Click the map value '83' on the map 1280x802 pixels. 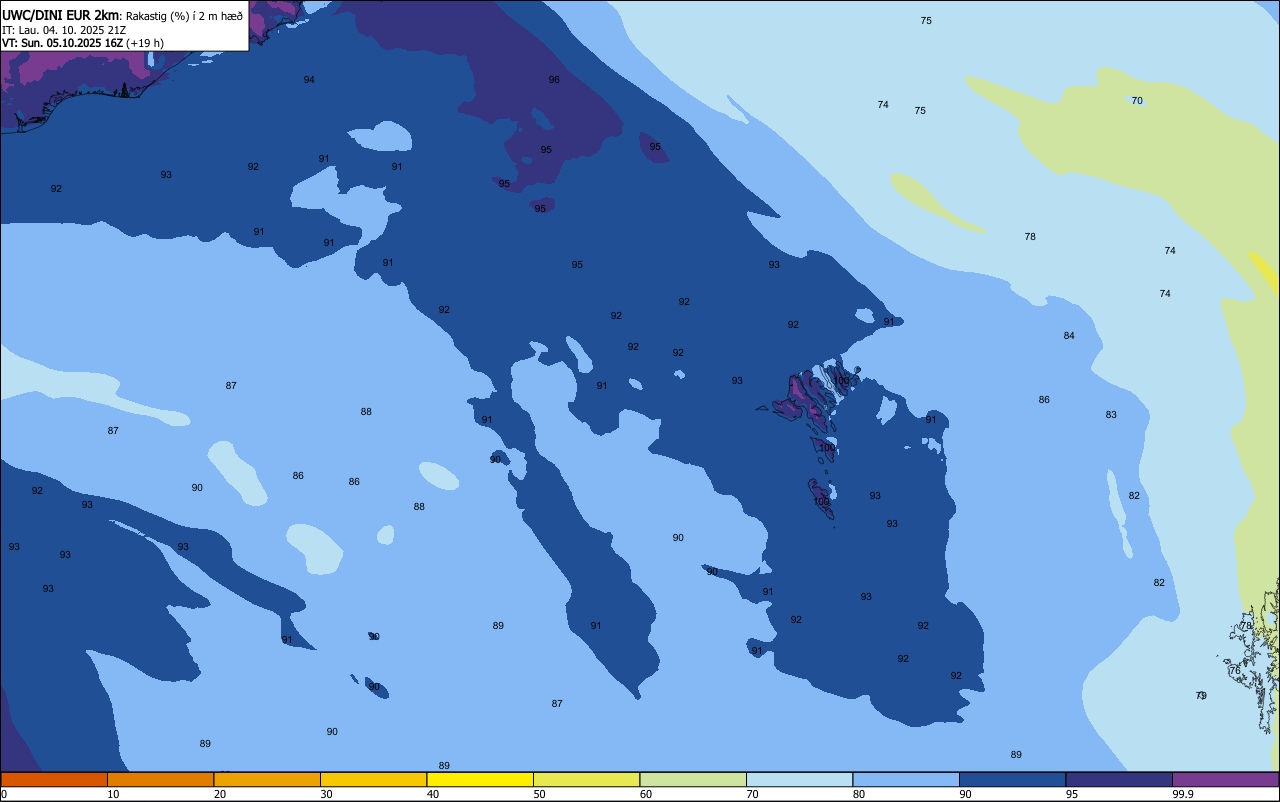[1111, 415]
